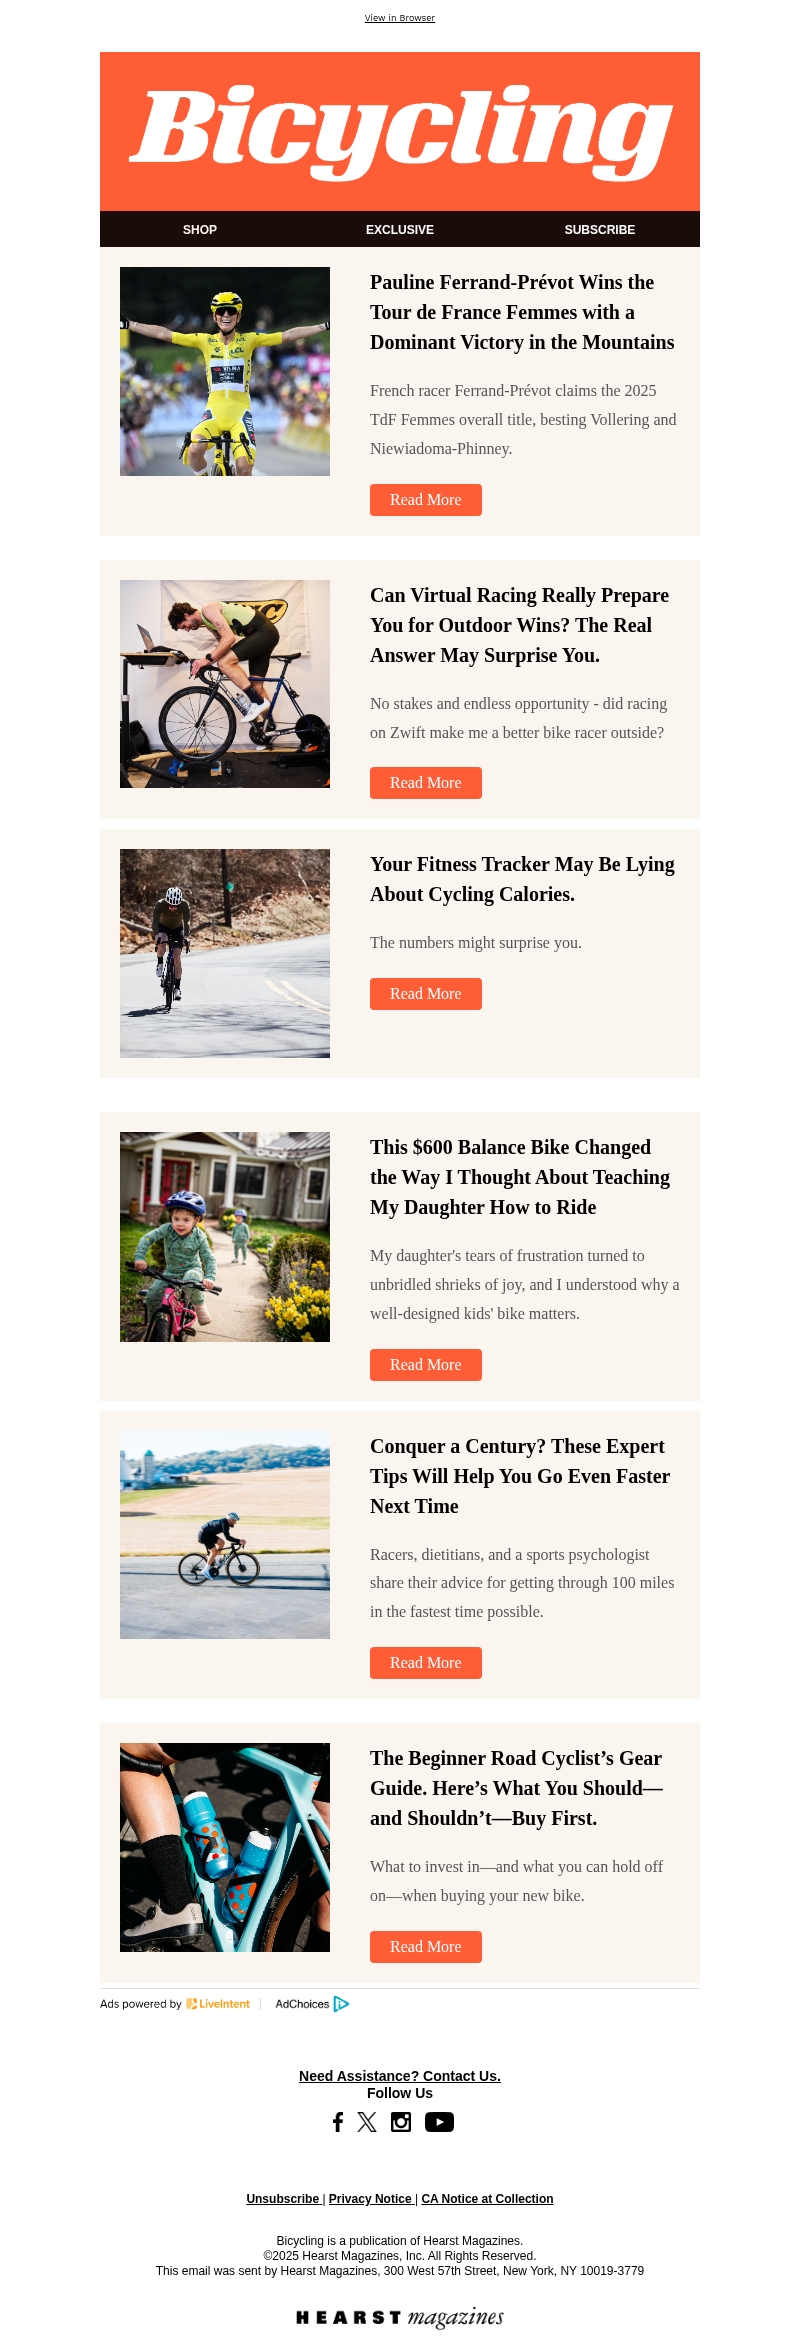Go to the SUBSCRIBE navigation item
The height and width of the screenshot is (2336, 800).
(x=600, y=229)
